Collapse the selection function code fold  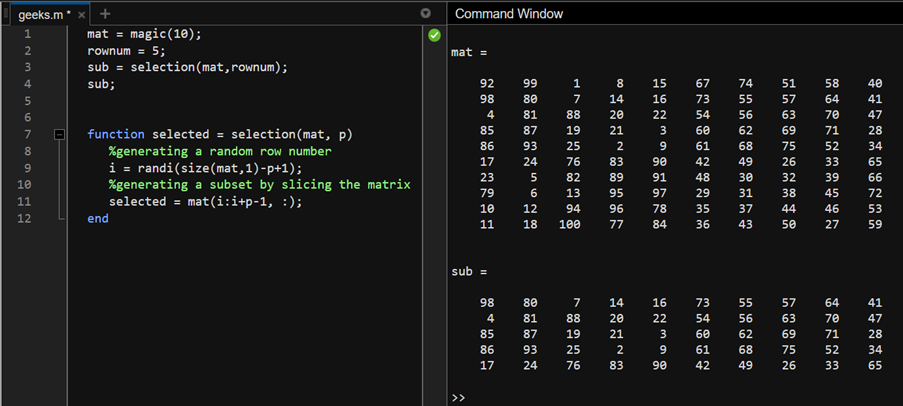(59, 134)
